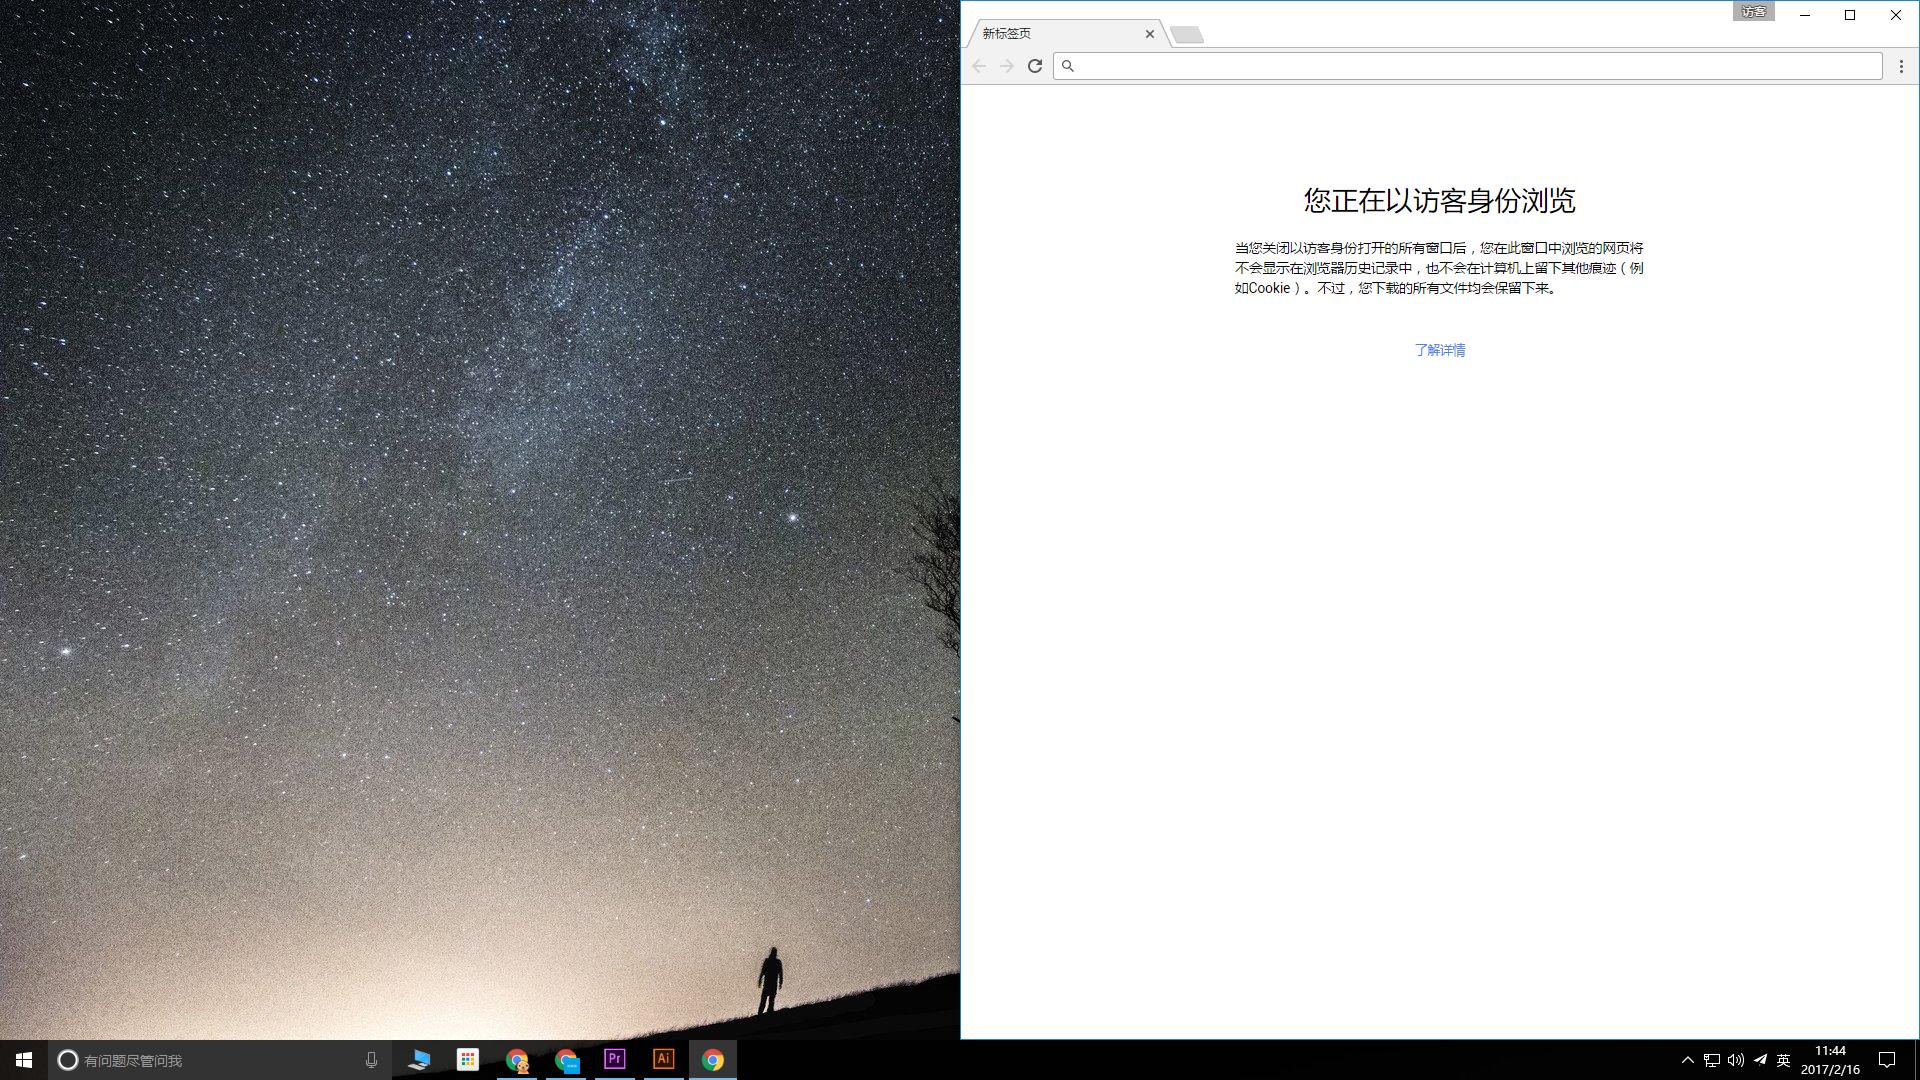Click the microphone icon on the taskbar
Image resolution: width=1920 pixels, height=1080 pixels.
(371, 1060)
